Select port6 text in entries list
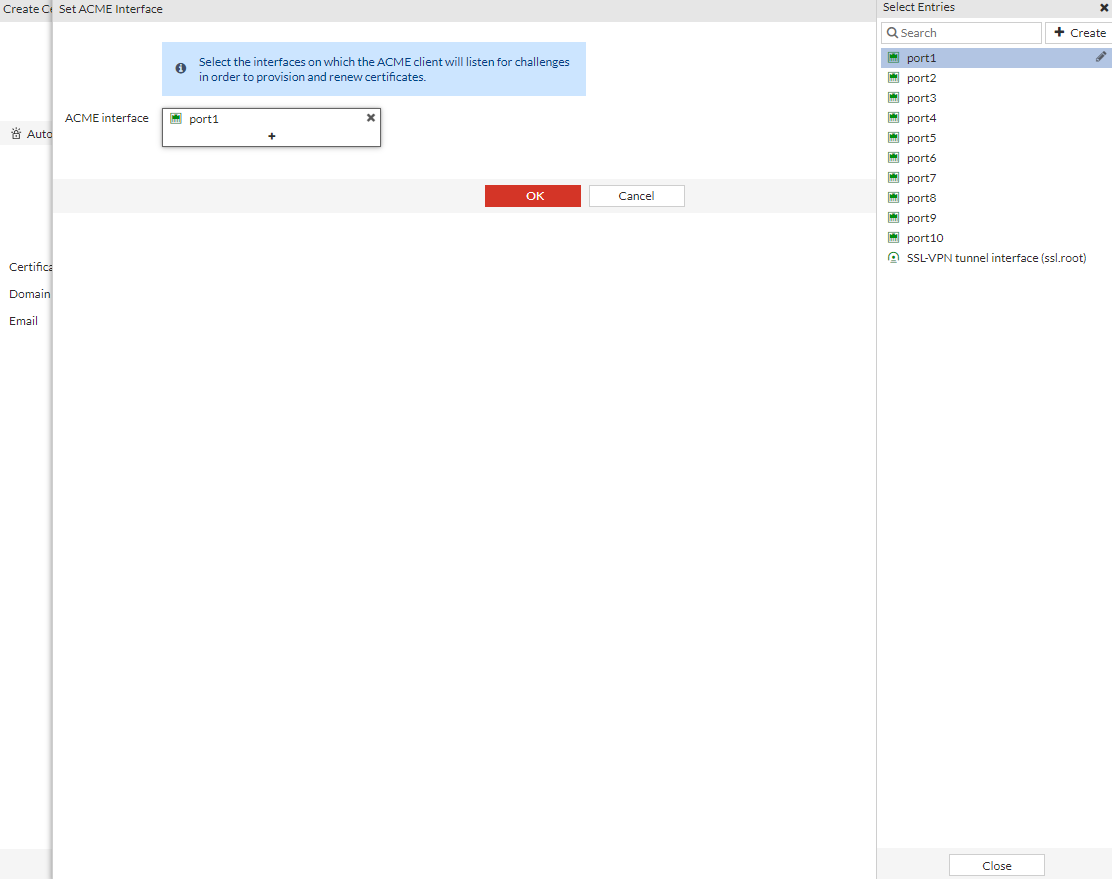 (921, 157)
